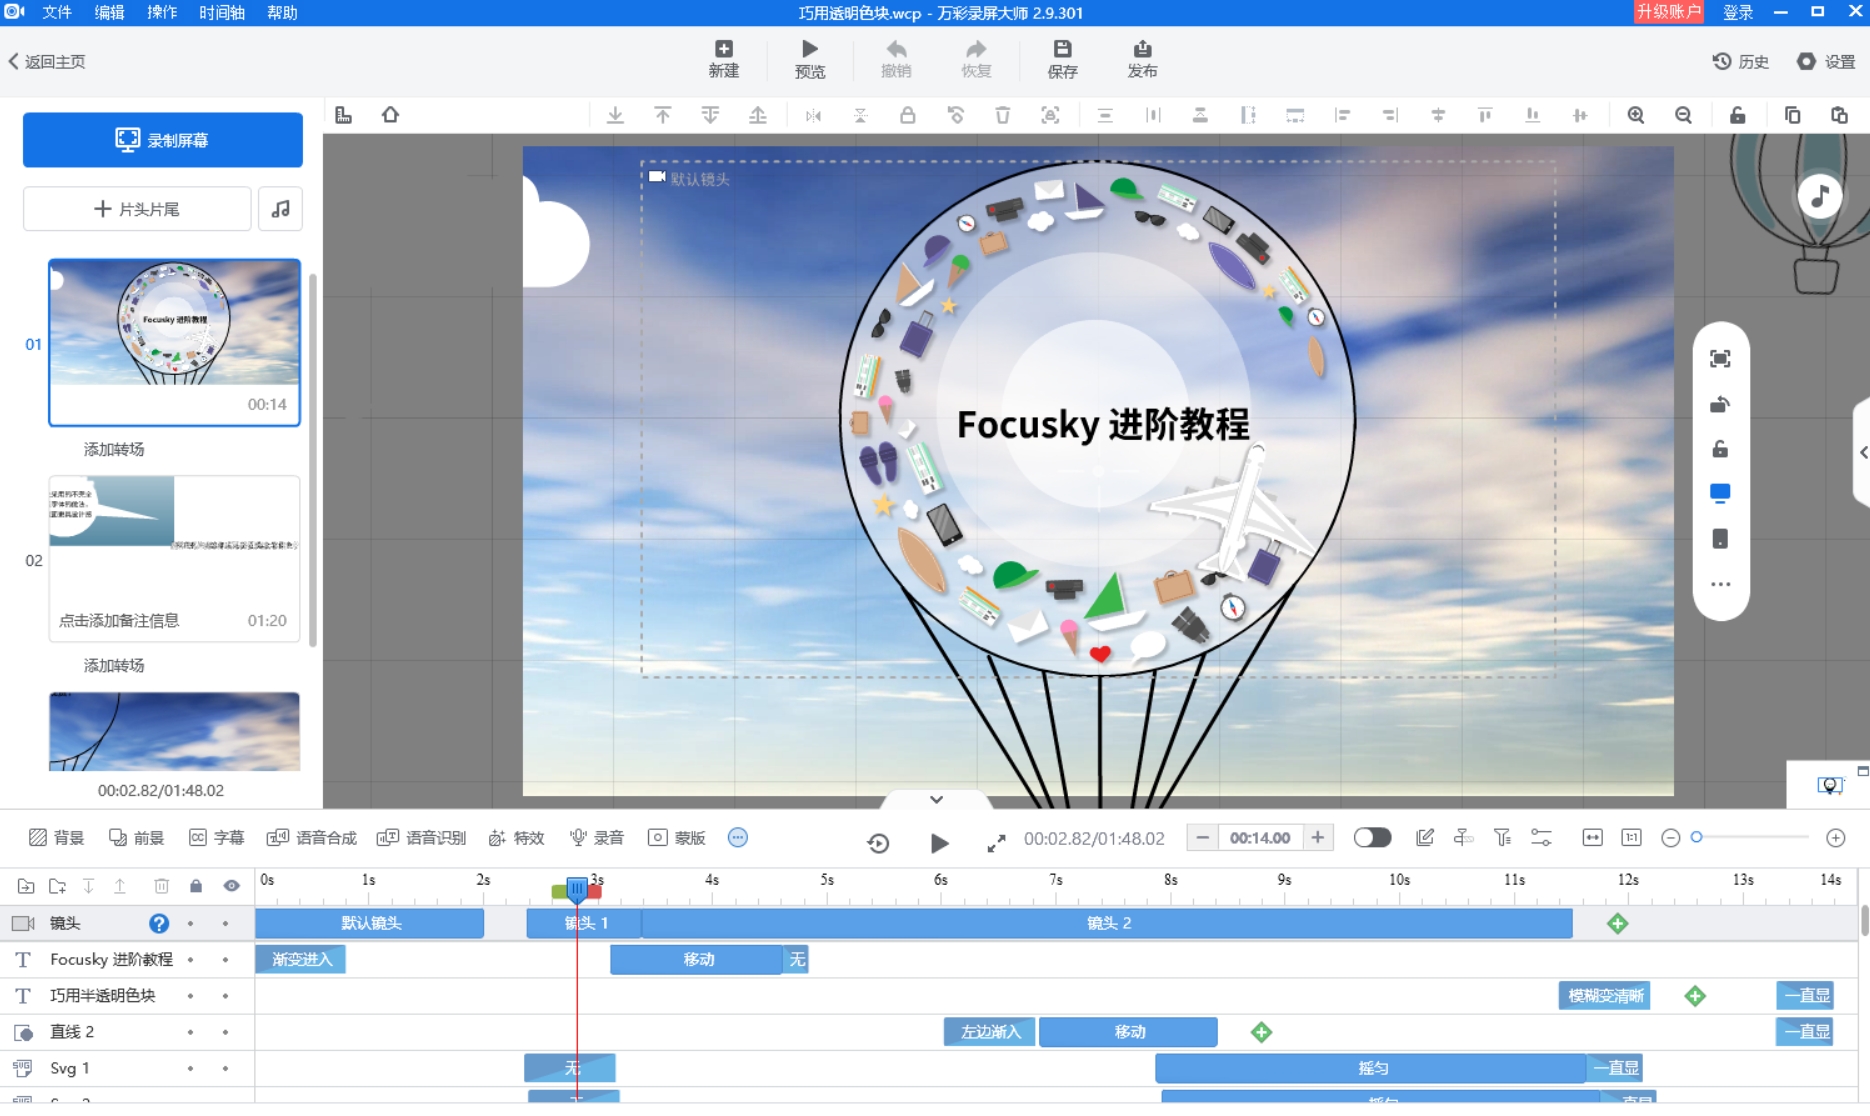Viewport: 1870px width, 1116px height.
Task: Click the blue monitor icon in floating panel
Action: pyautogui.click(x=1720, y=493)
